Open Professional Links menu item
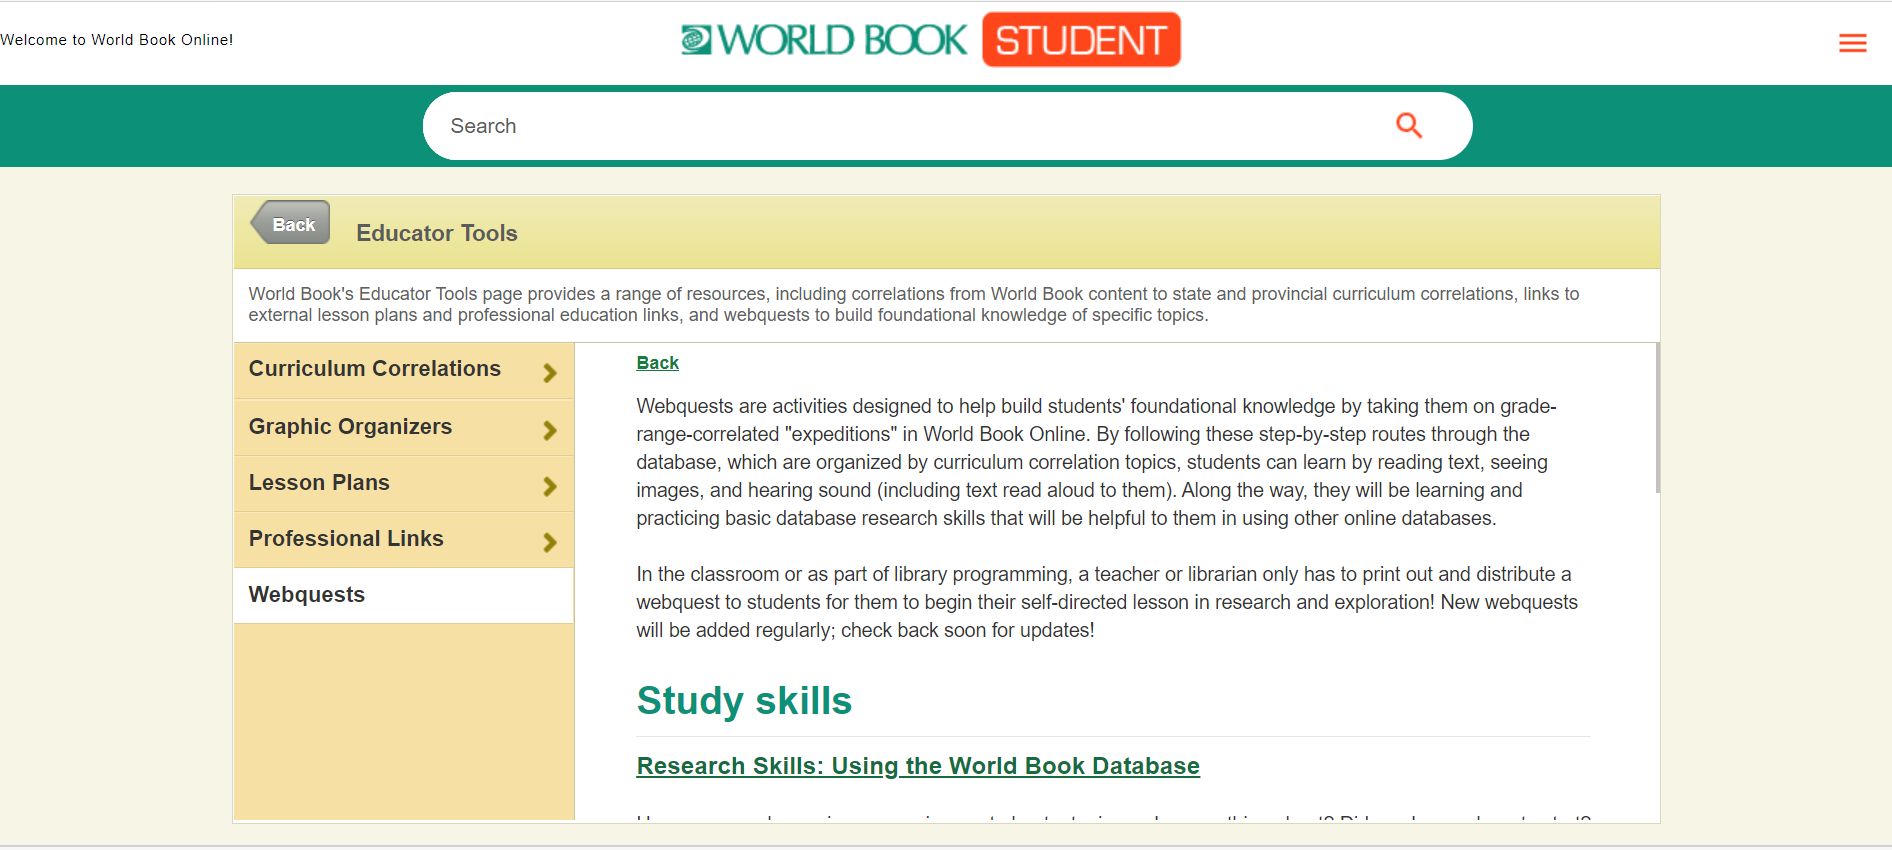This screenshot has height=850, width=1892. click(403, 540)
